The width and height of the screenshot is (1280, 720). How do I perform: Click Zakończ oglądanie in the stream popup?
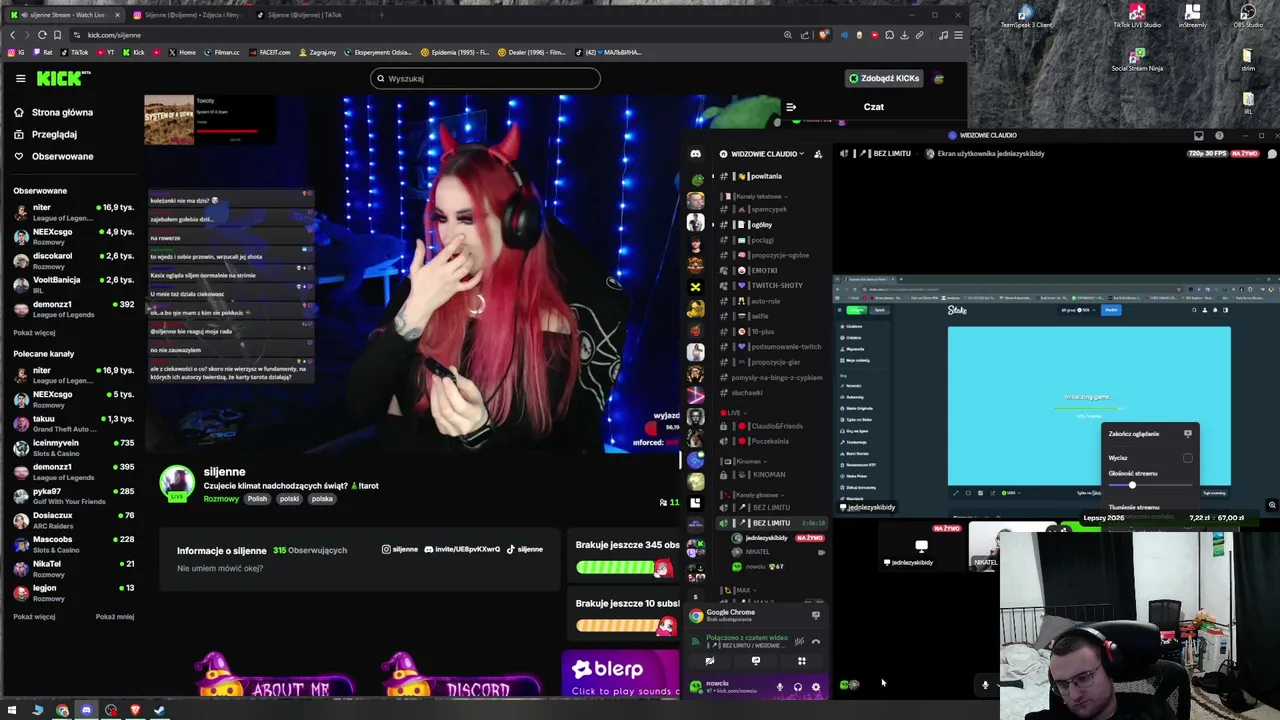pos(1150,434)
